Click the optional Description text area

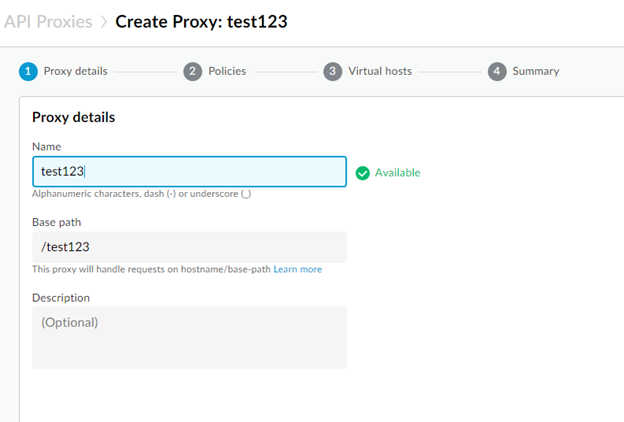pos(189,337)
